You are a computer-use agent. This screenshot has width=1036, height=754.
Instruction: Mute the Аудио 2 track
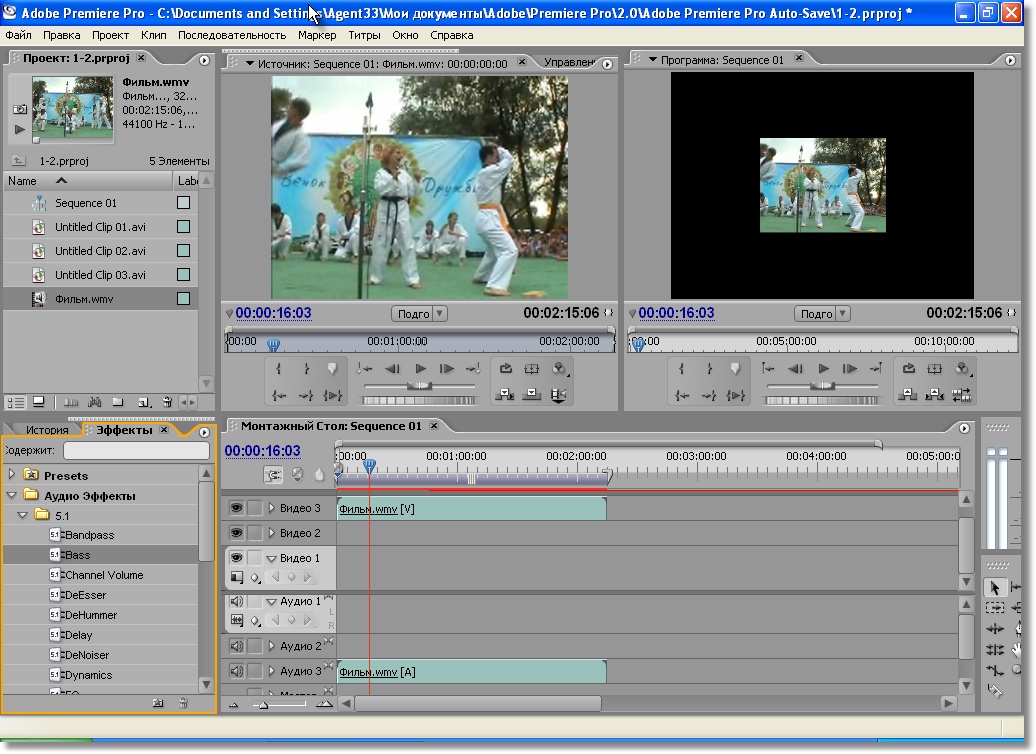tap(236, 646)
